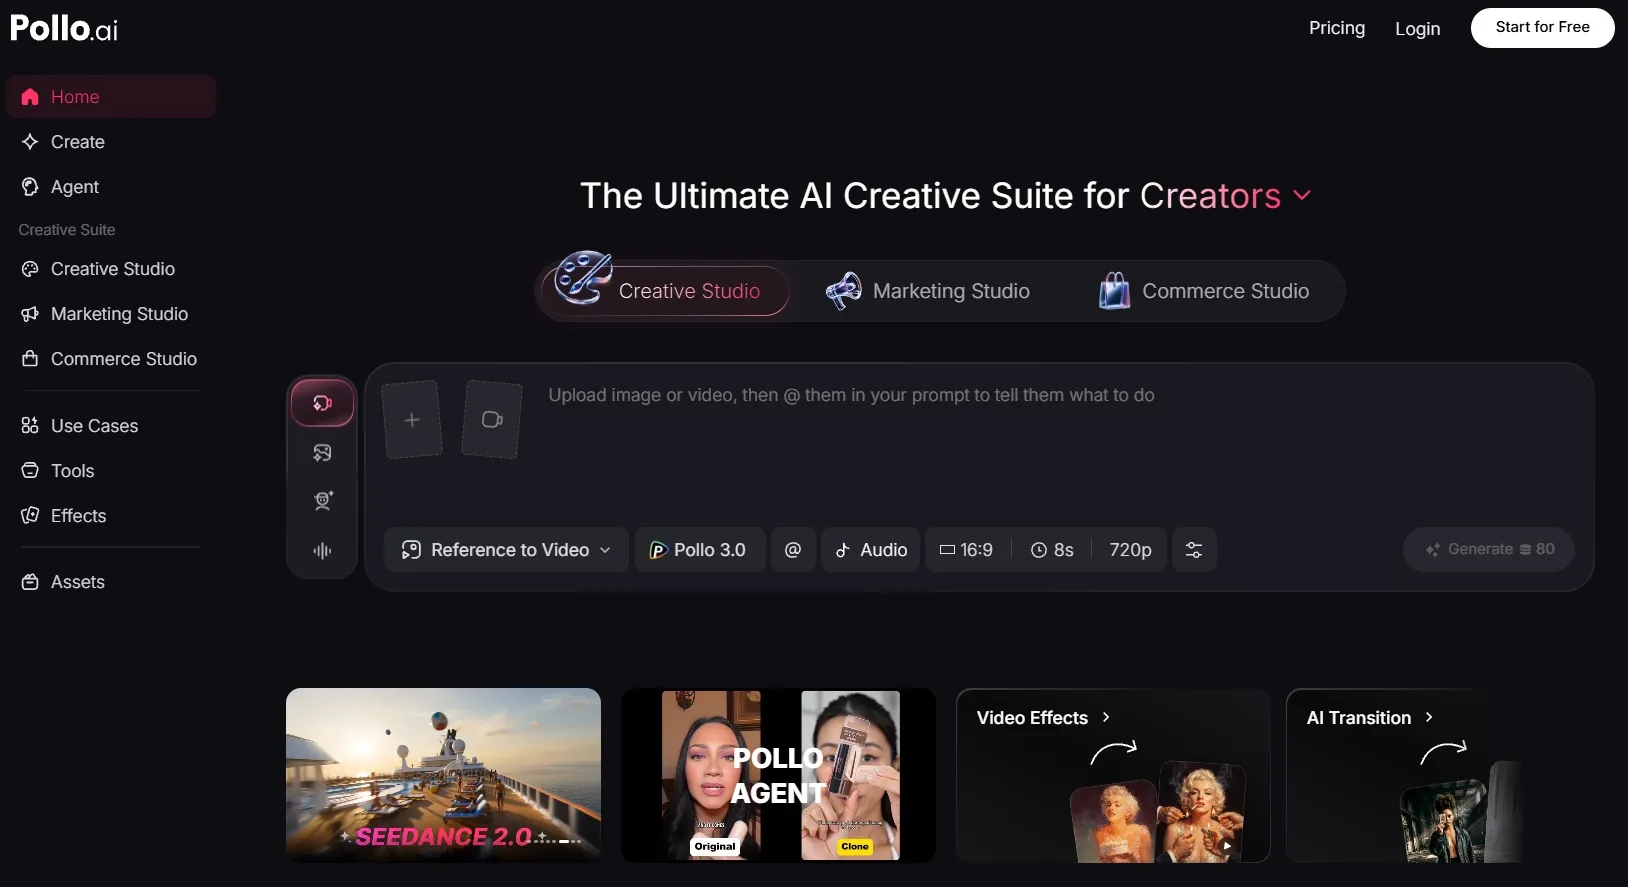Change the 720p resolution setting
Screen dimensions: 1628x887
(x=1130, y=550)
